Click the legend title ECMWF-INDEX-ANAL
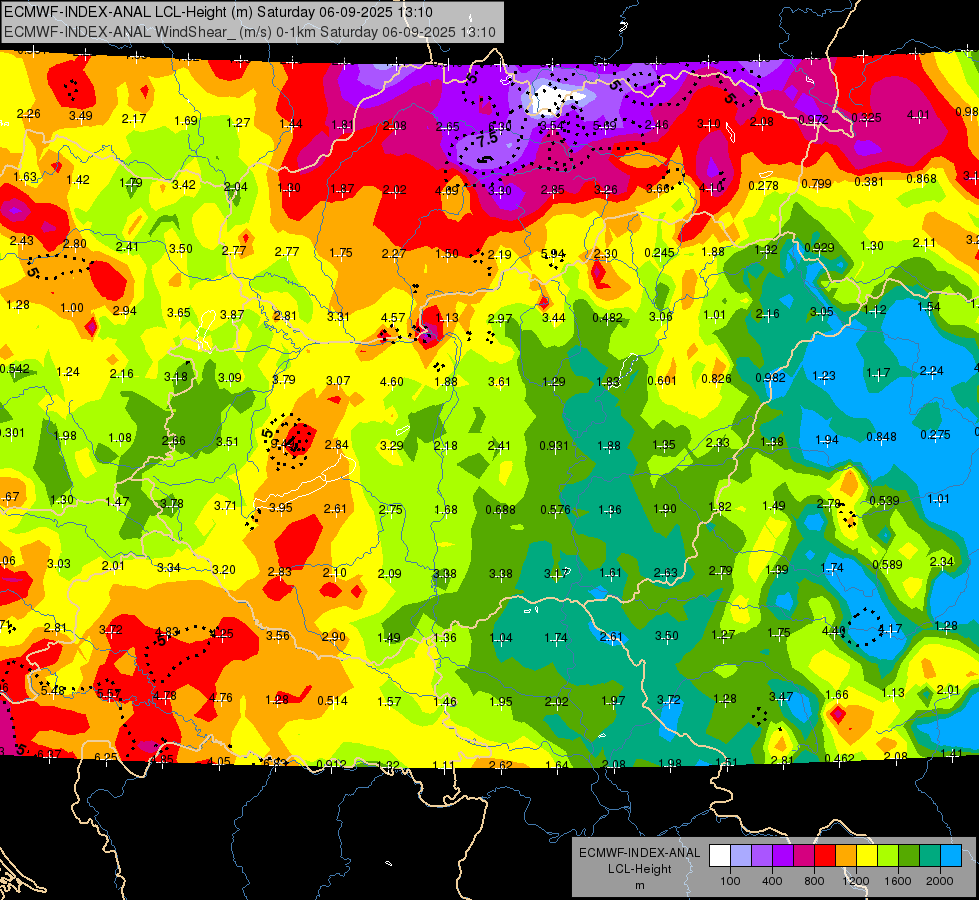Screen dimensions: 979x900 point(639,853)
